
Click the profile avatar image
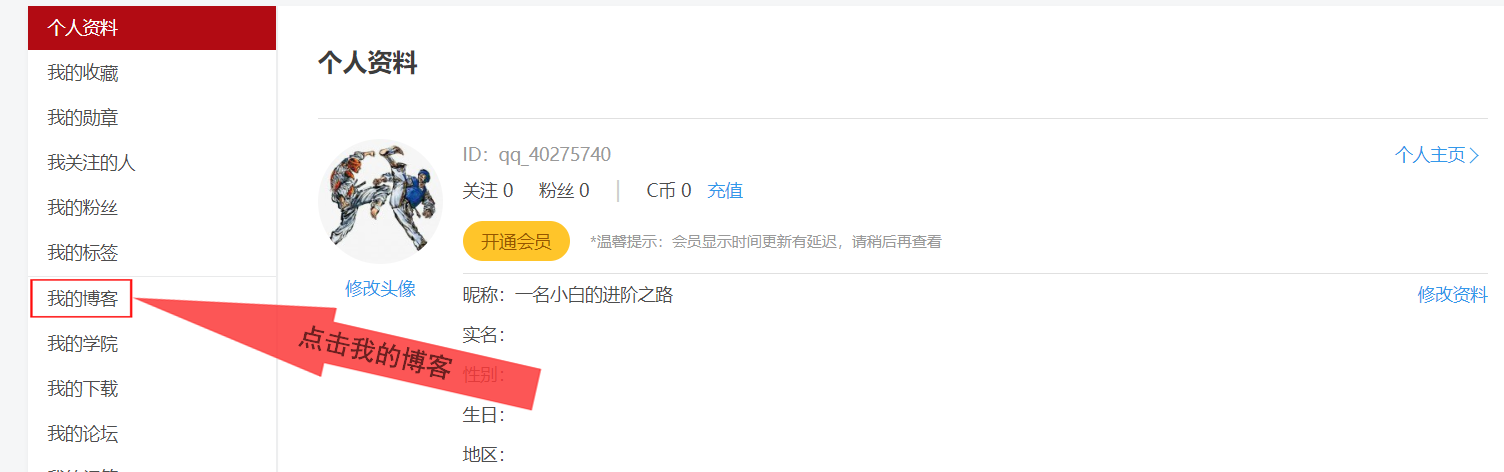380,201
